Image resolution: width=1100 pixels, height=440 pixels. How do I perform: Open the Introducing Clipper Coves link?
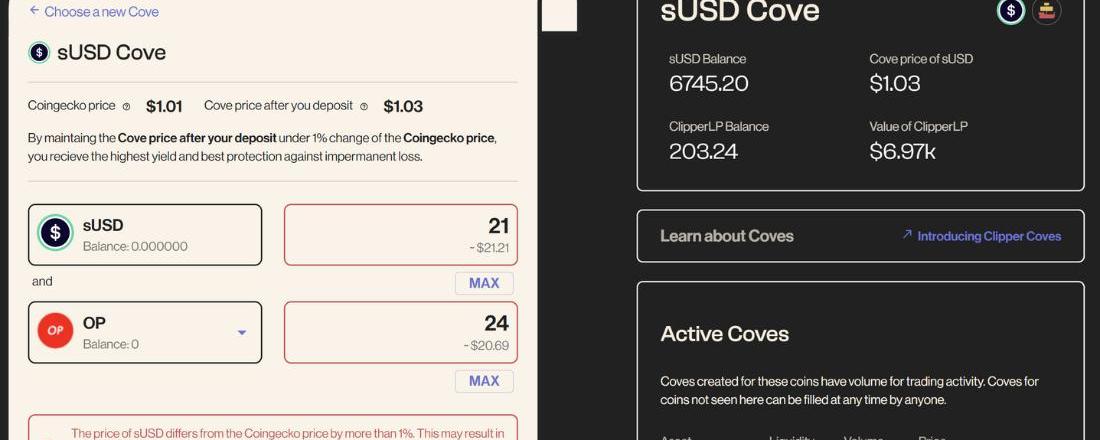(x=989, y=236)
